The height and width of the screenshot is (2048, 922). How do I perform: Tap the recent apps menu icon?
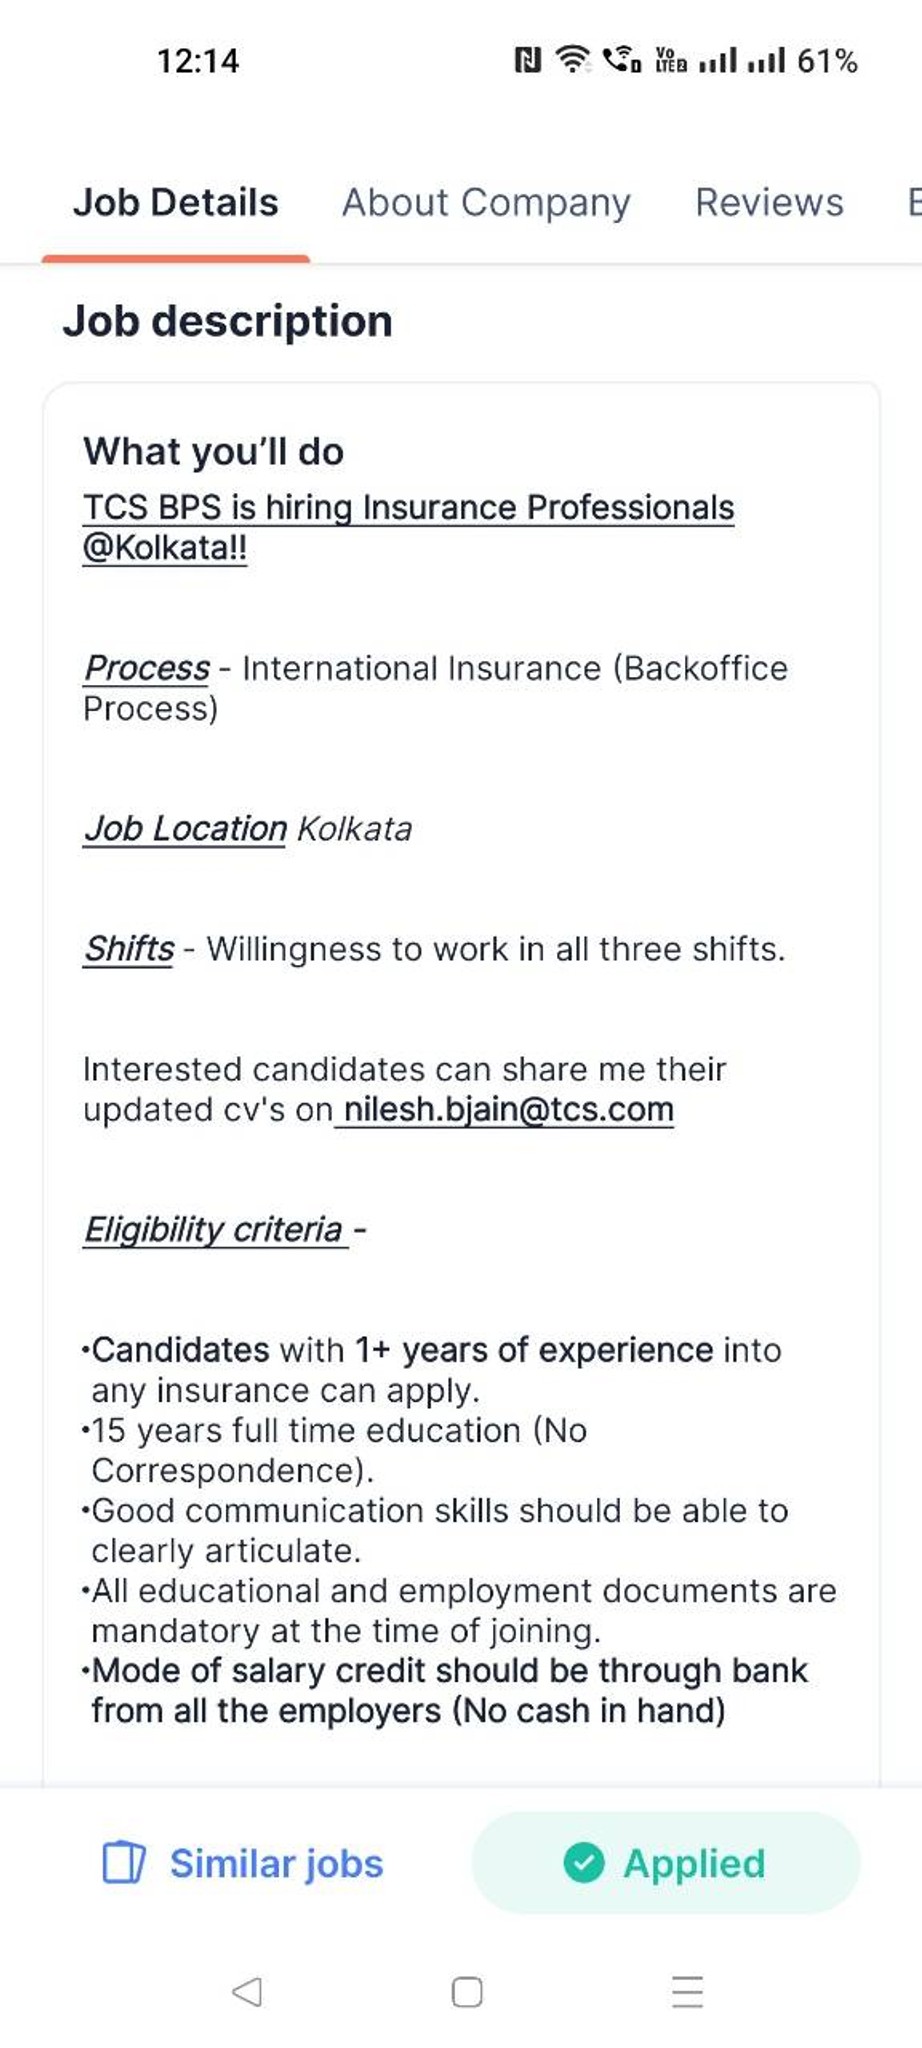point(687,1991)
